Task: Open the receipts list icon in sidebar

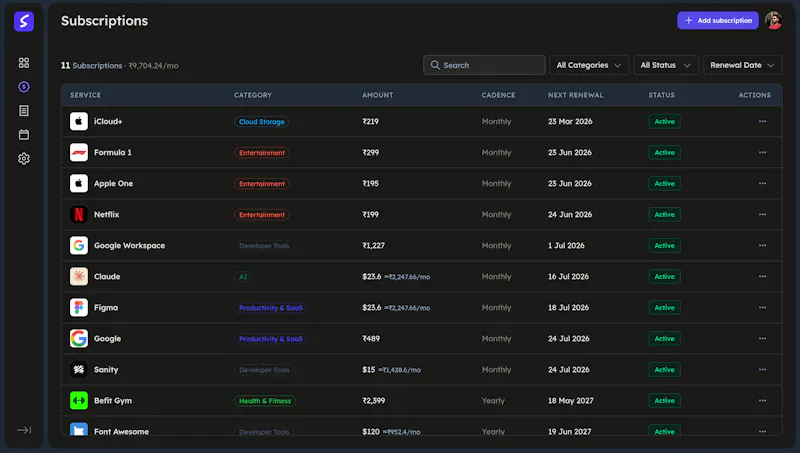Action: [23, 111]
